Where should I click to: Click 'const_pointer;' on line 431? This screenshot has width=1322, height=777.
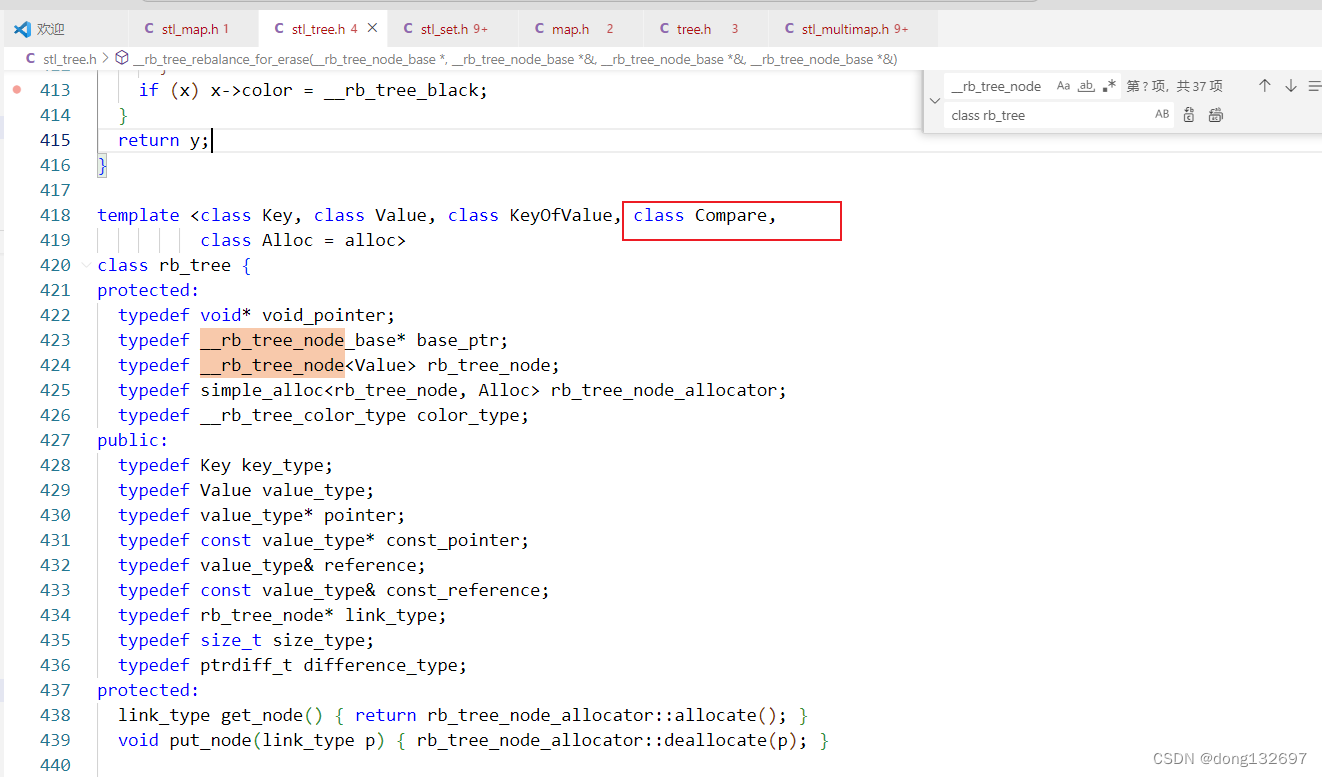pyautogui.click(x=457, y=540)
